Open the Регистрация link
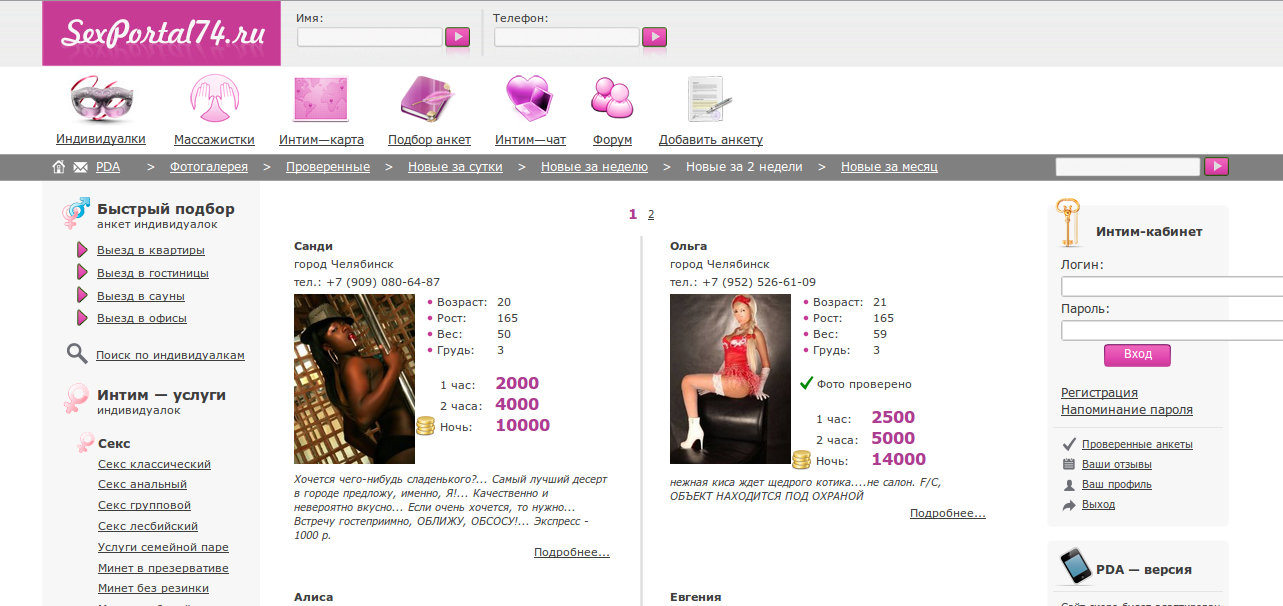Viewport: 1283px width, 606px height. 1099,393
